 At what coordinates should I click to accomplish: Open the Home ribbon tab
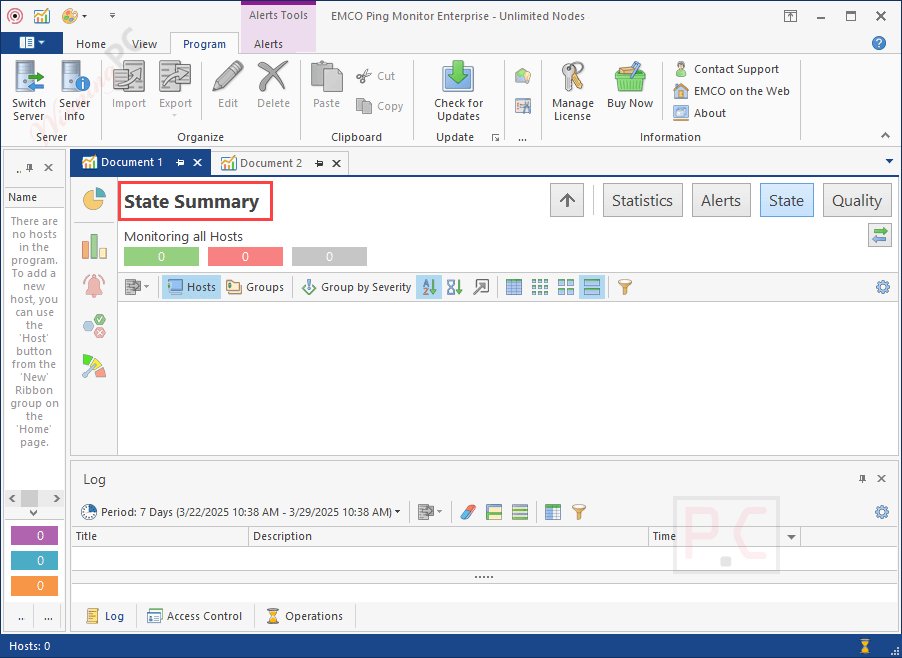coord(91,44)
